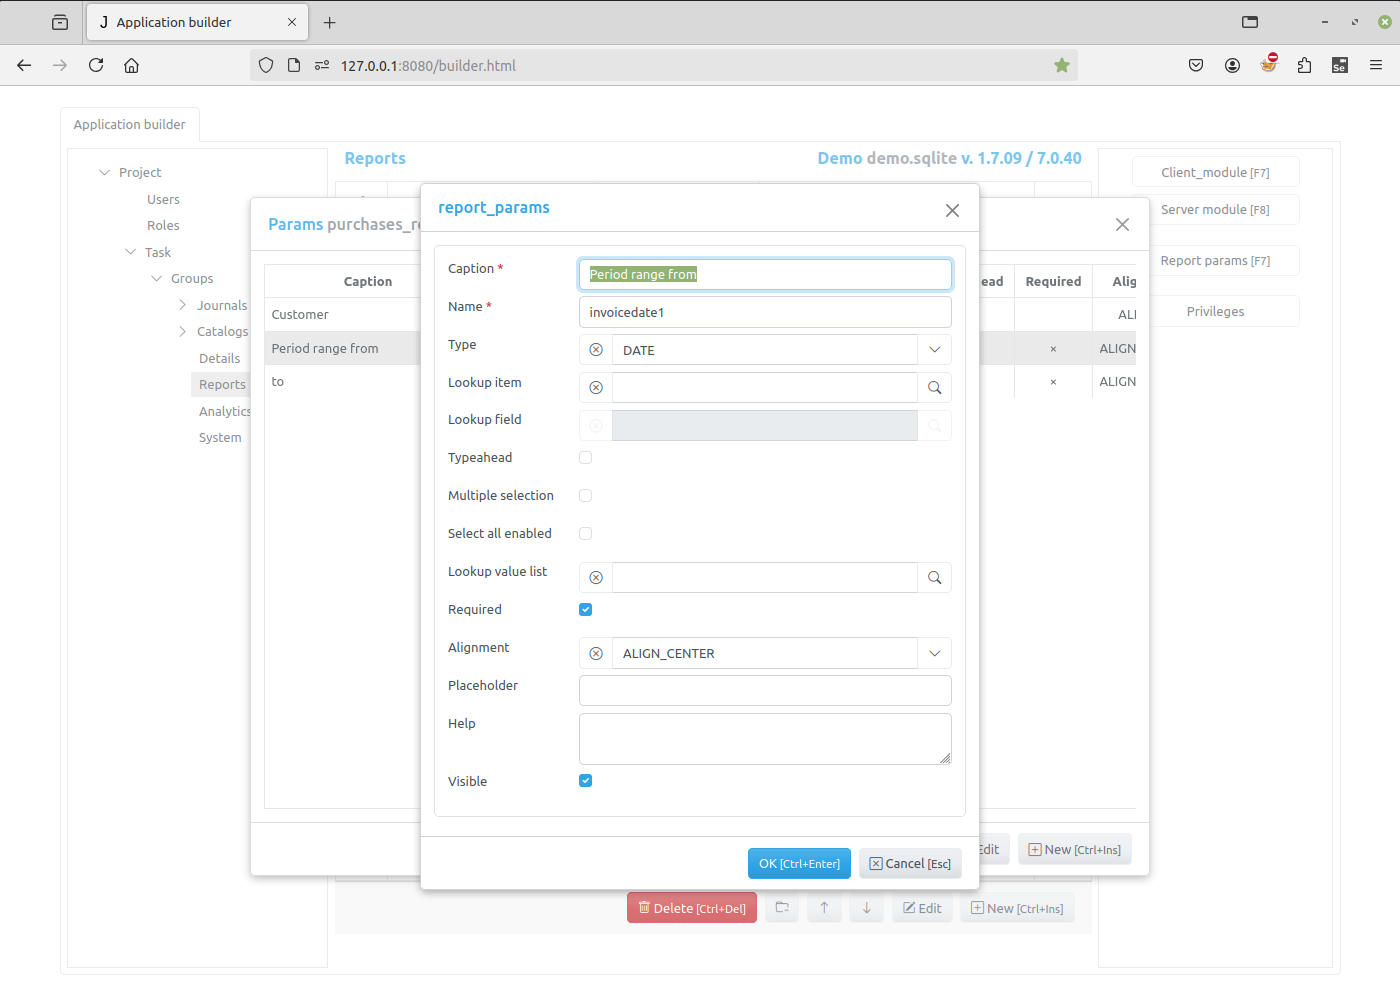
Task: Uncheck the Required checkbox
Action: pyautogui.click(x=586, y=610)
